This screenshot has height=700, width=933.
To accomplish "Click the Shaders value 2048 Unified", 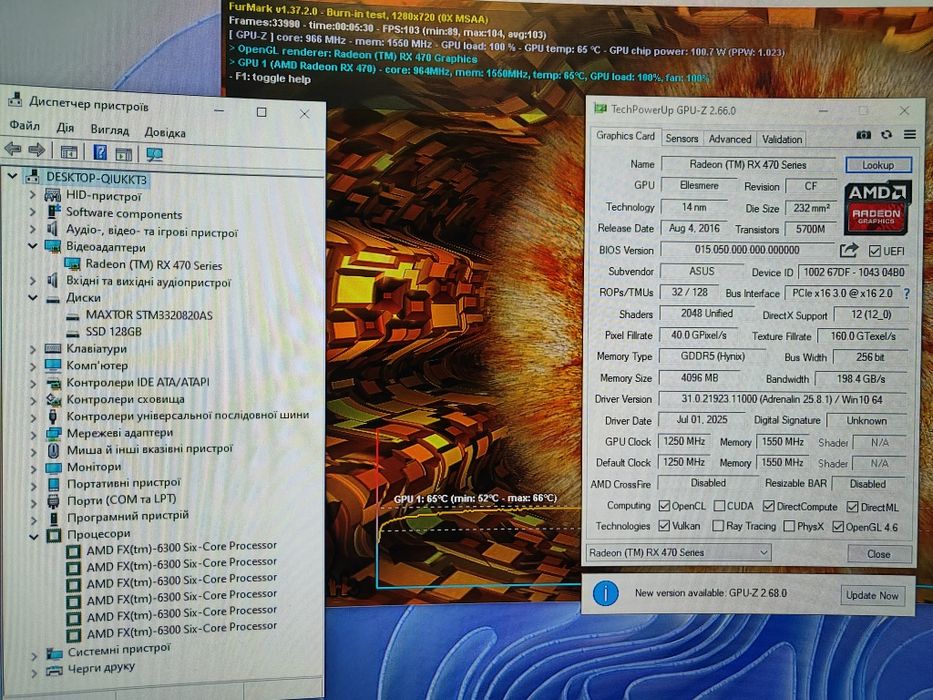I will click(706, 314).
